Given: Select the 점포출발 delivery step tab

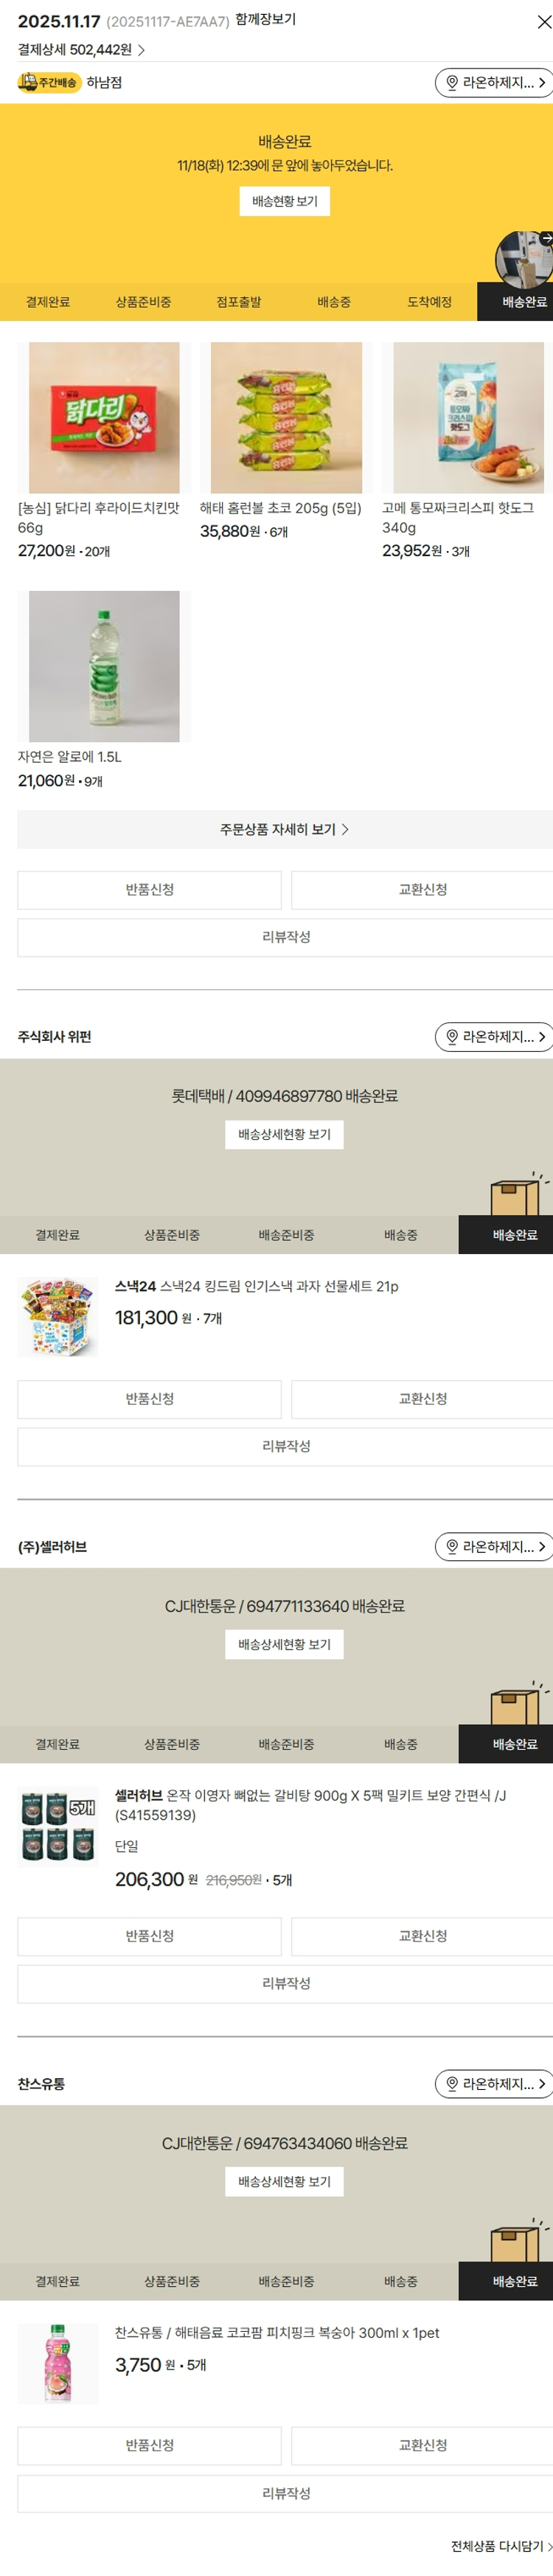Looking at the screenshot, I should (x=238, y=302).
